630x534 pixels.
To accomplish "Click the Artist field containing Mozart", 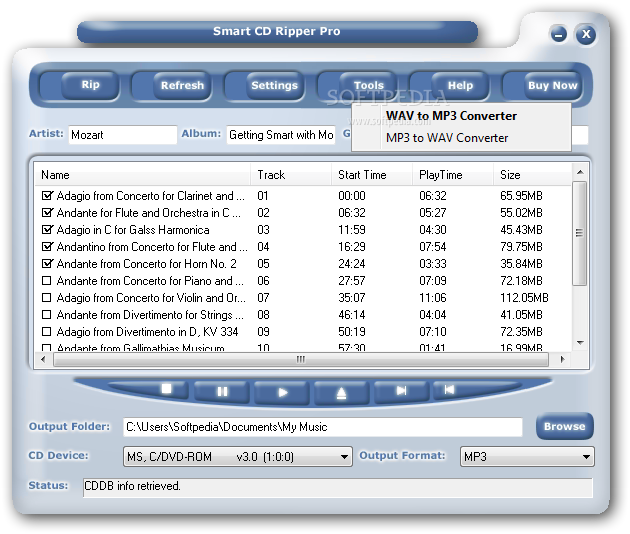I will pos(123,135).
